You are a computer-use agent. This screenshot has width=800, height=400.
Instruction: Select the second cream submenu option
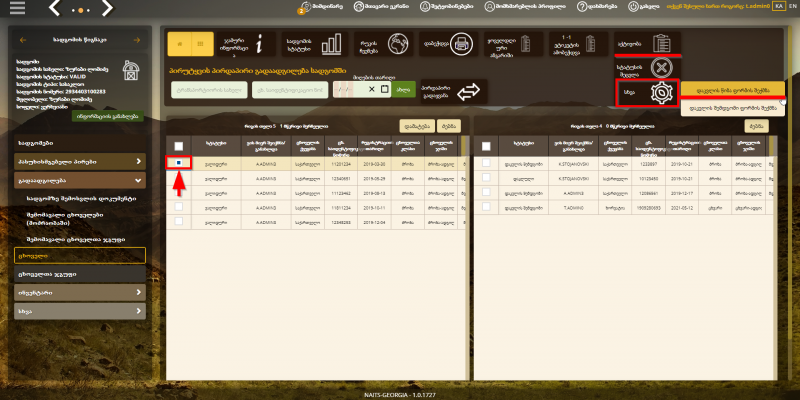click(x=733, y=108)
